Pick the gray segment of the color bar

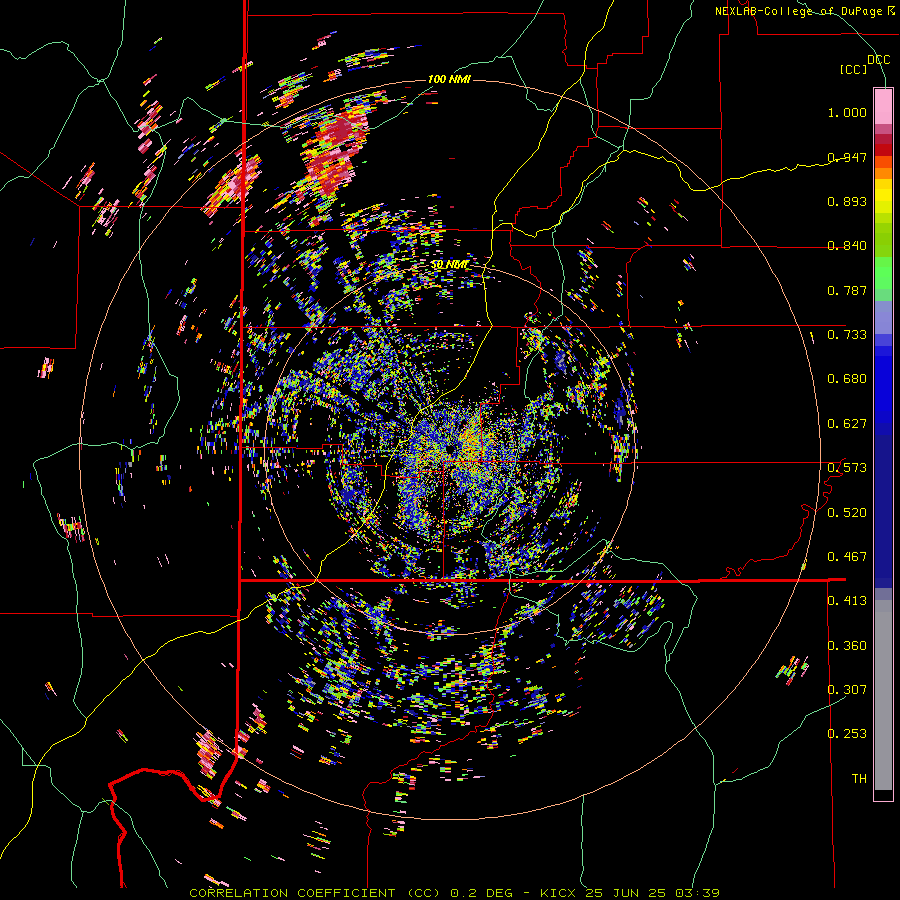tap(883, 695)
